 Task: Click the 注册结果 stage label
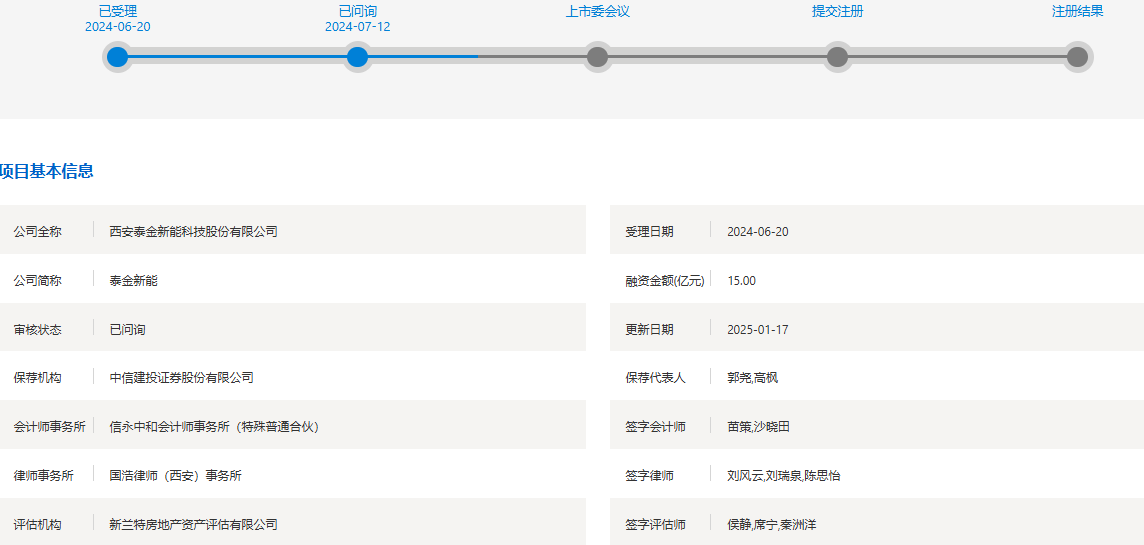(x=1077, y=11)
